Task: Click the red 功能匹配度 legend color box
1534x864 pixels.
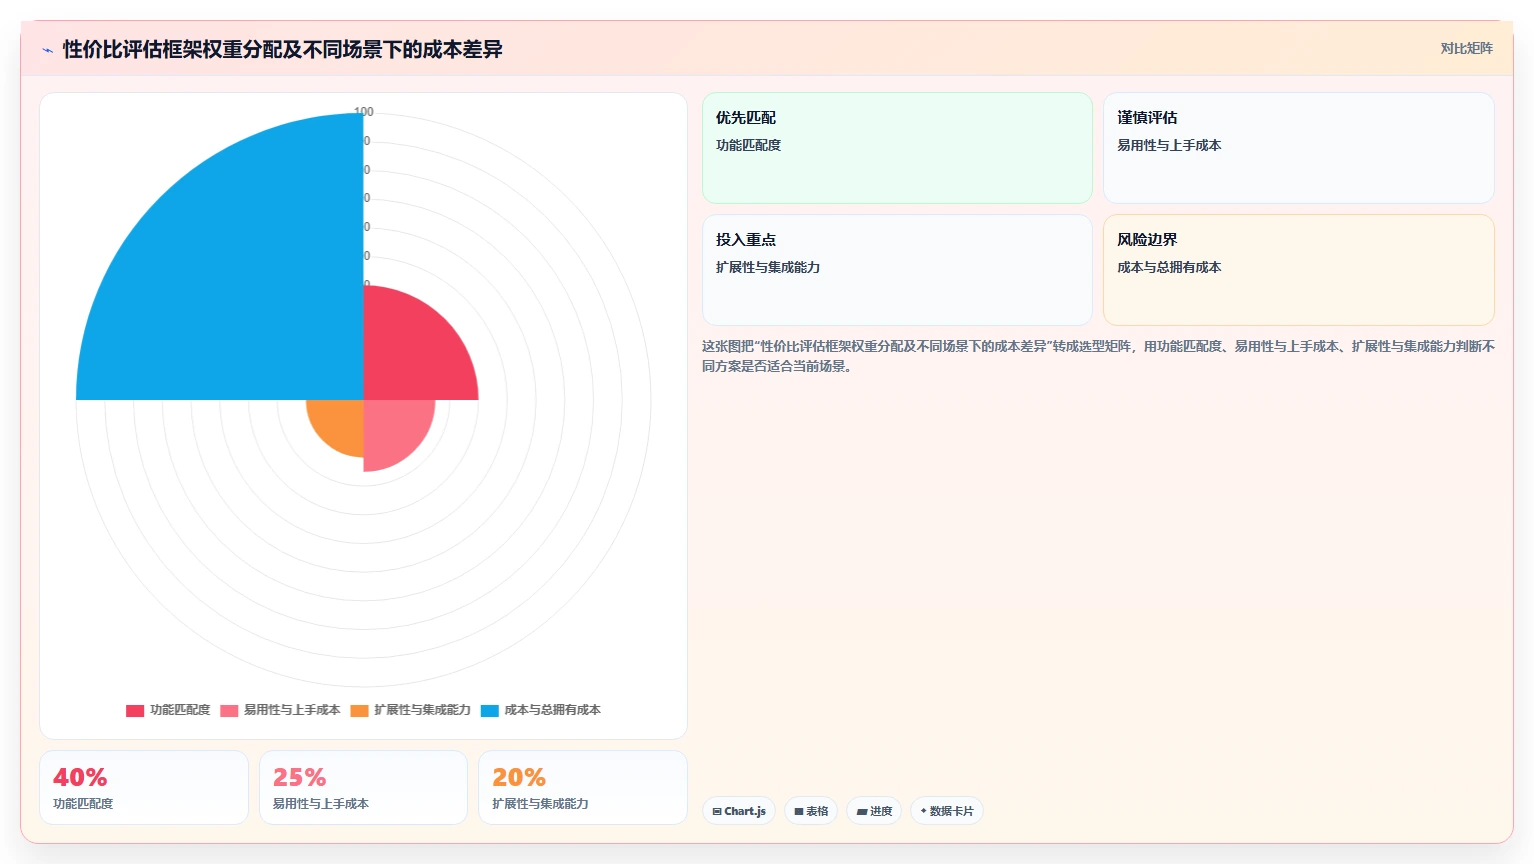Action: [x=135, y=711]
